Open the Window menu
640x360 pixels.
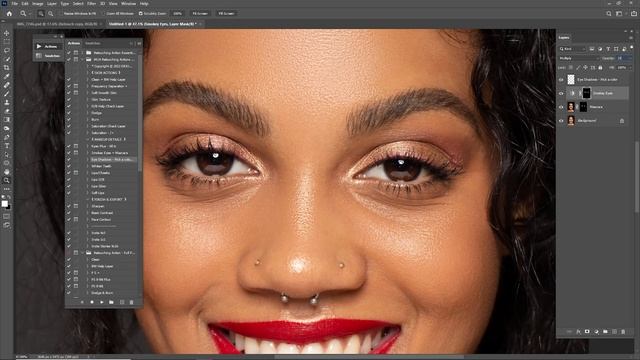129,4
